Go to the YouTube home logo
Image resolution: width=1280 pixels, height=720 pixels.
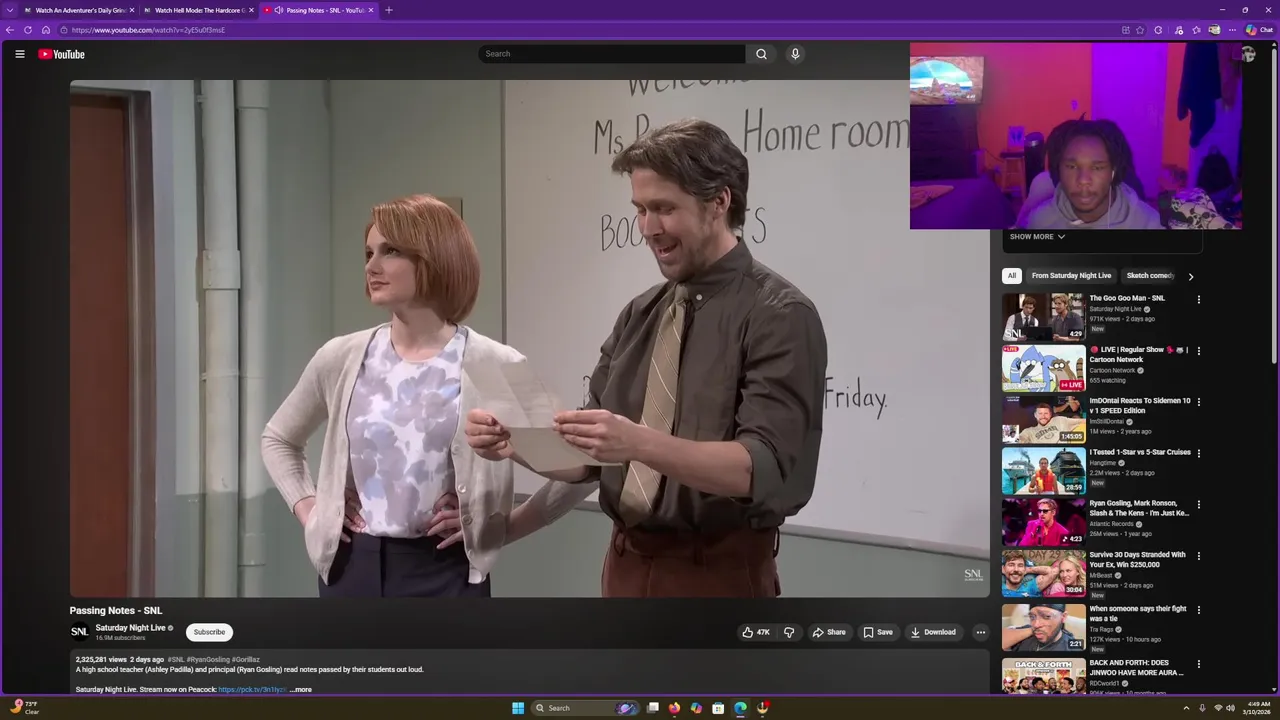(61, 54)
